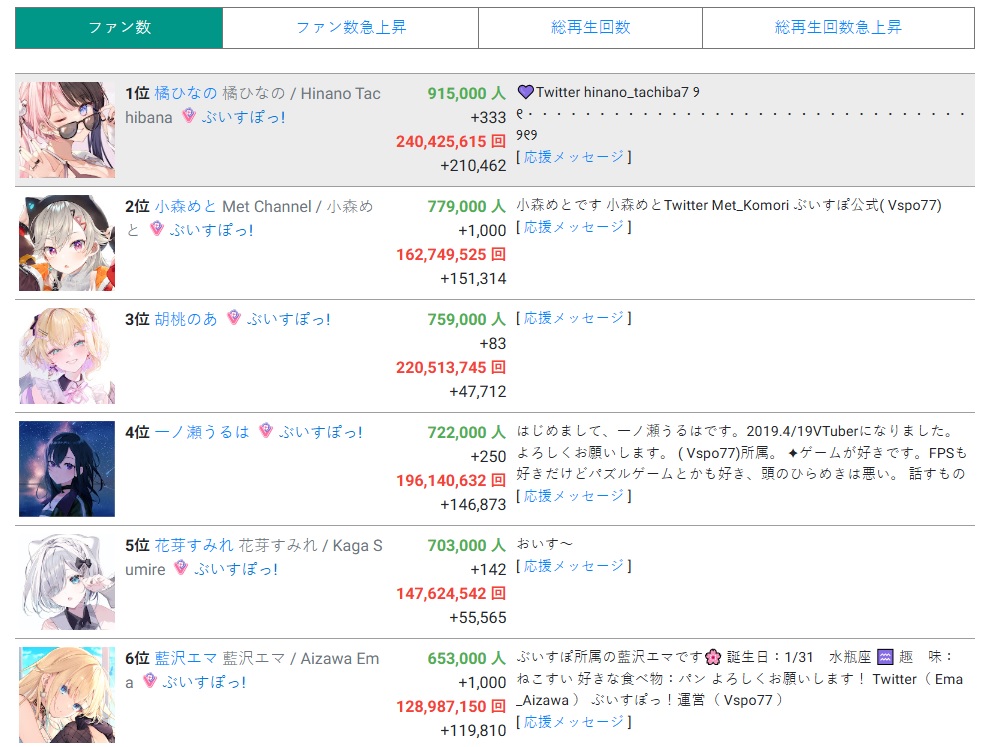Switch to the 総再生回数急上昇 tab
The width and height of the screenshot is (995, 747).
[x=838, y=28]
